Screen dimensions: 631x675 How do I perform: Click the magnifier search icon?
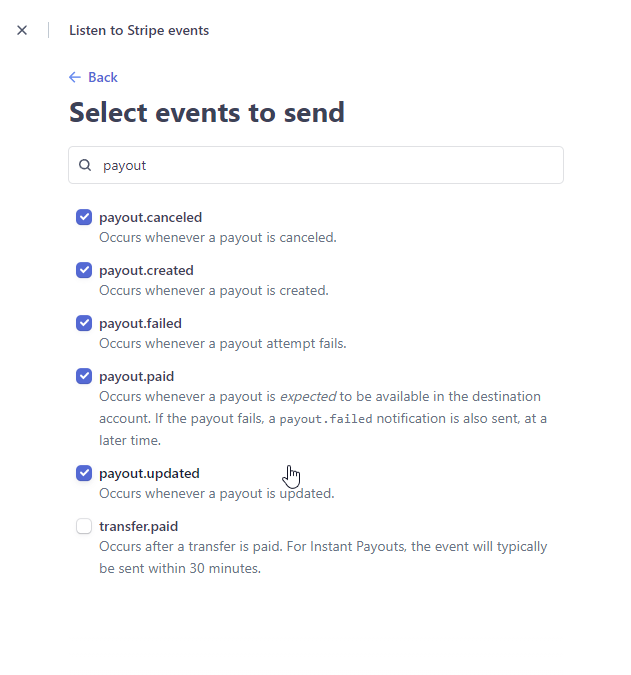coord(85,165)
